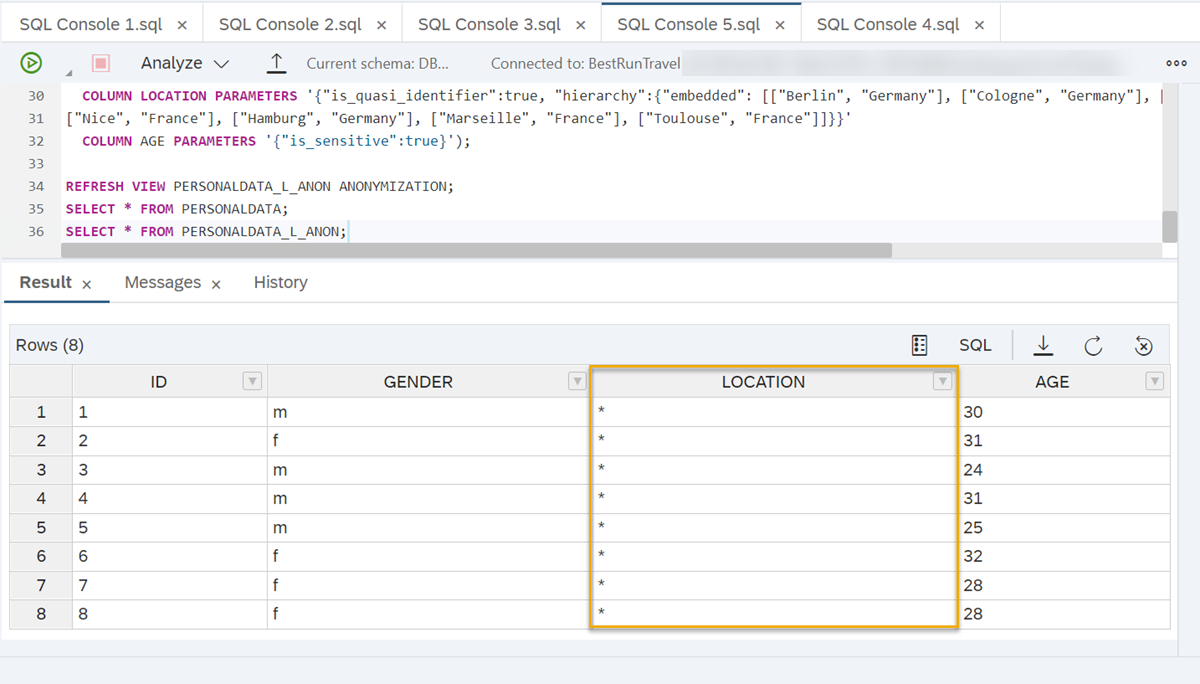Switch to SQL Console 2.sql tab
The width and height of the screenshot is (1200, 684).
[x=291, y=24]
